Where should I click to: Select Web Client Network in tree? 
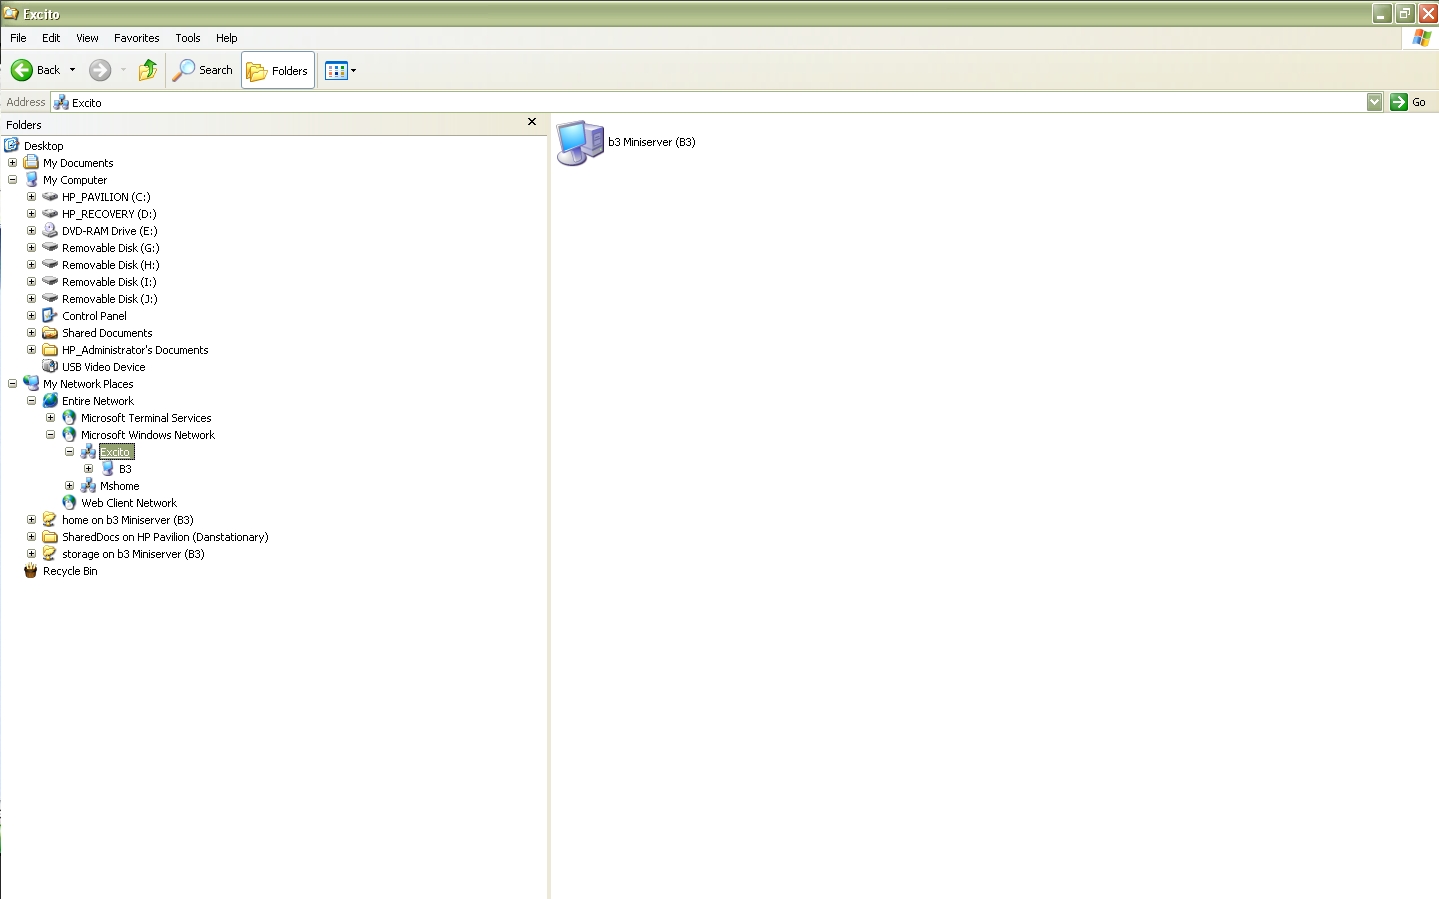point(129,503)
